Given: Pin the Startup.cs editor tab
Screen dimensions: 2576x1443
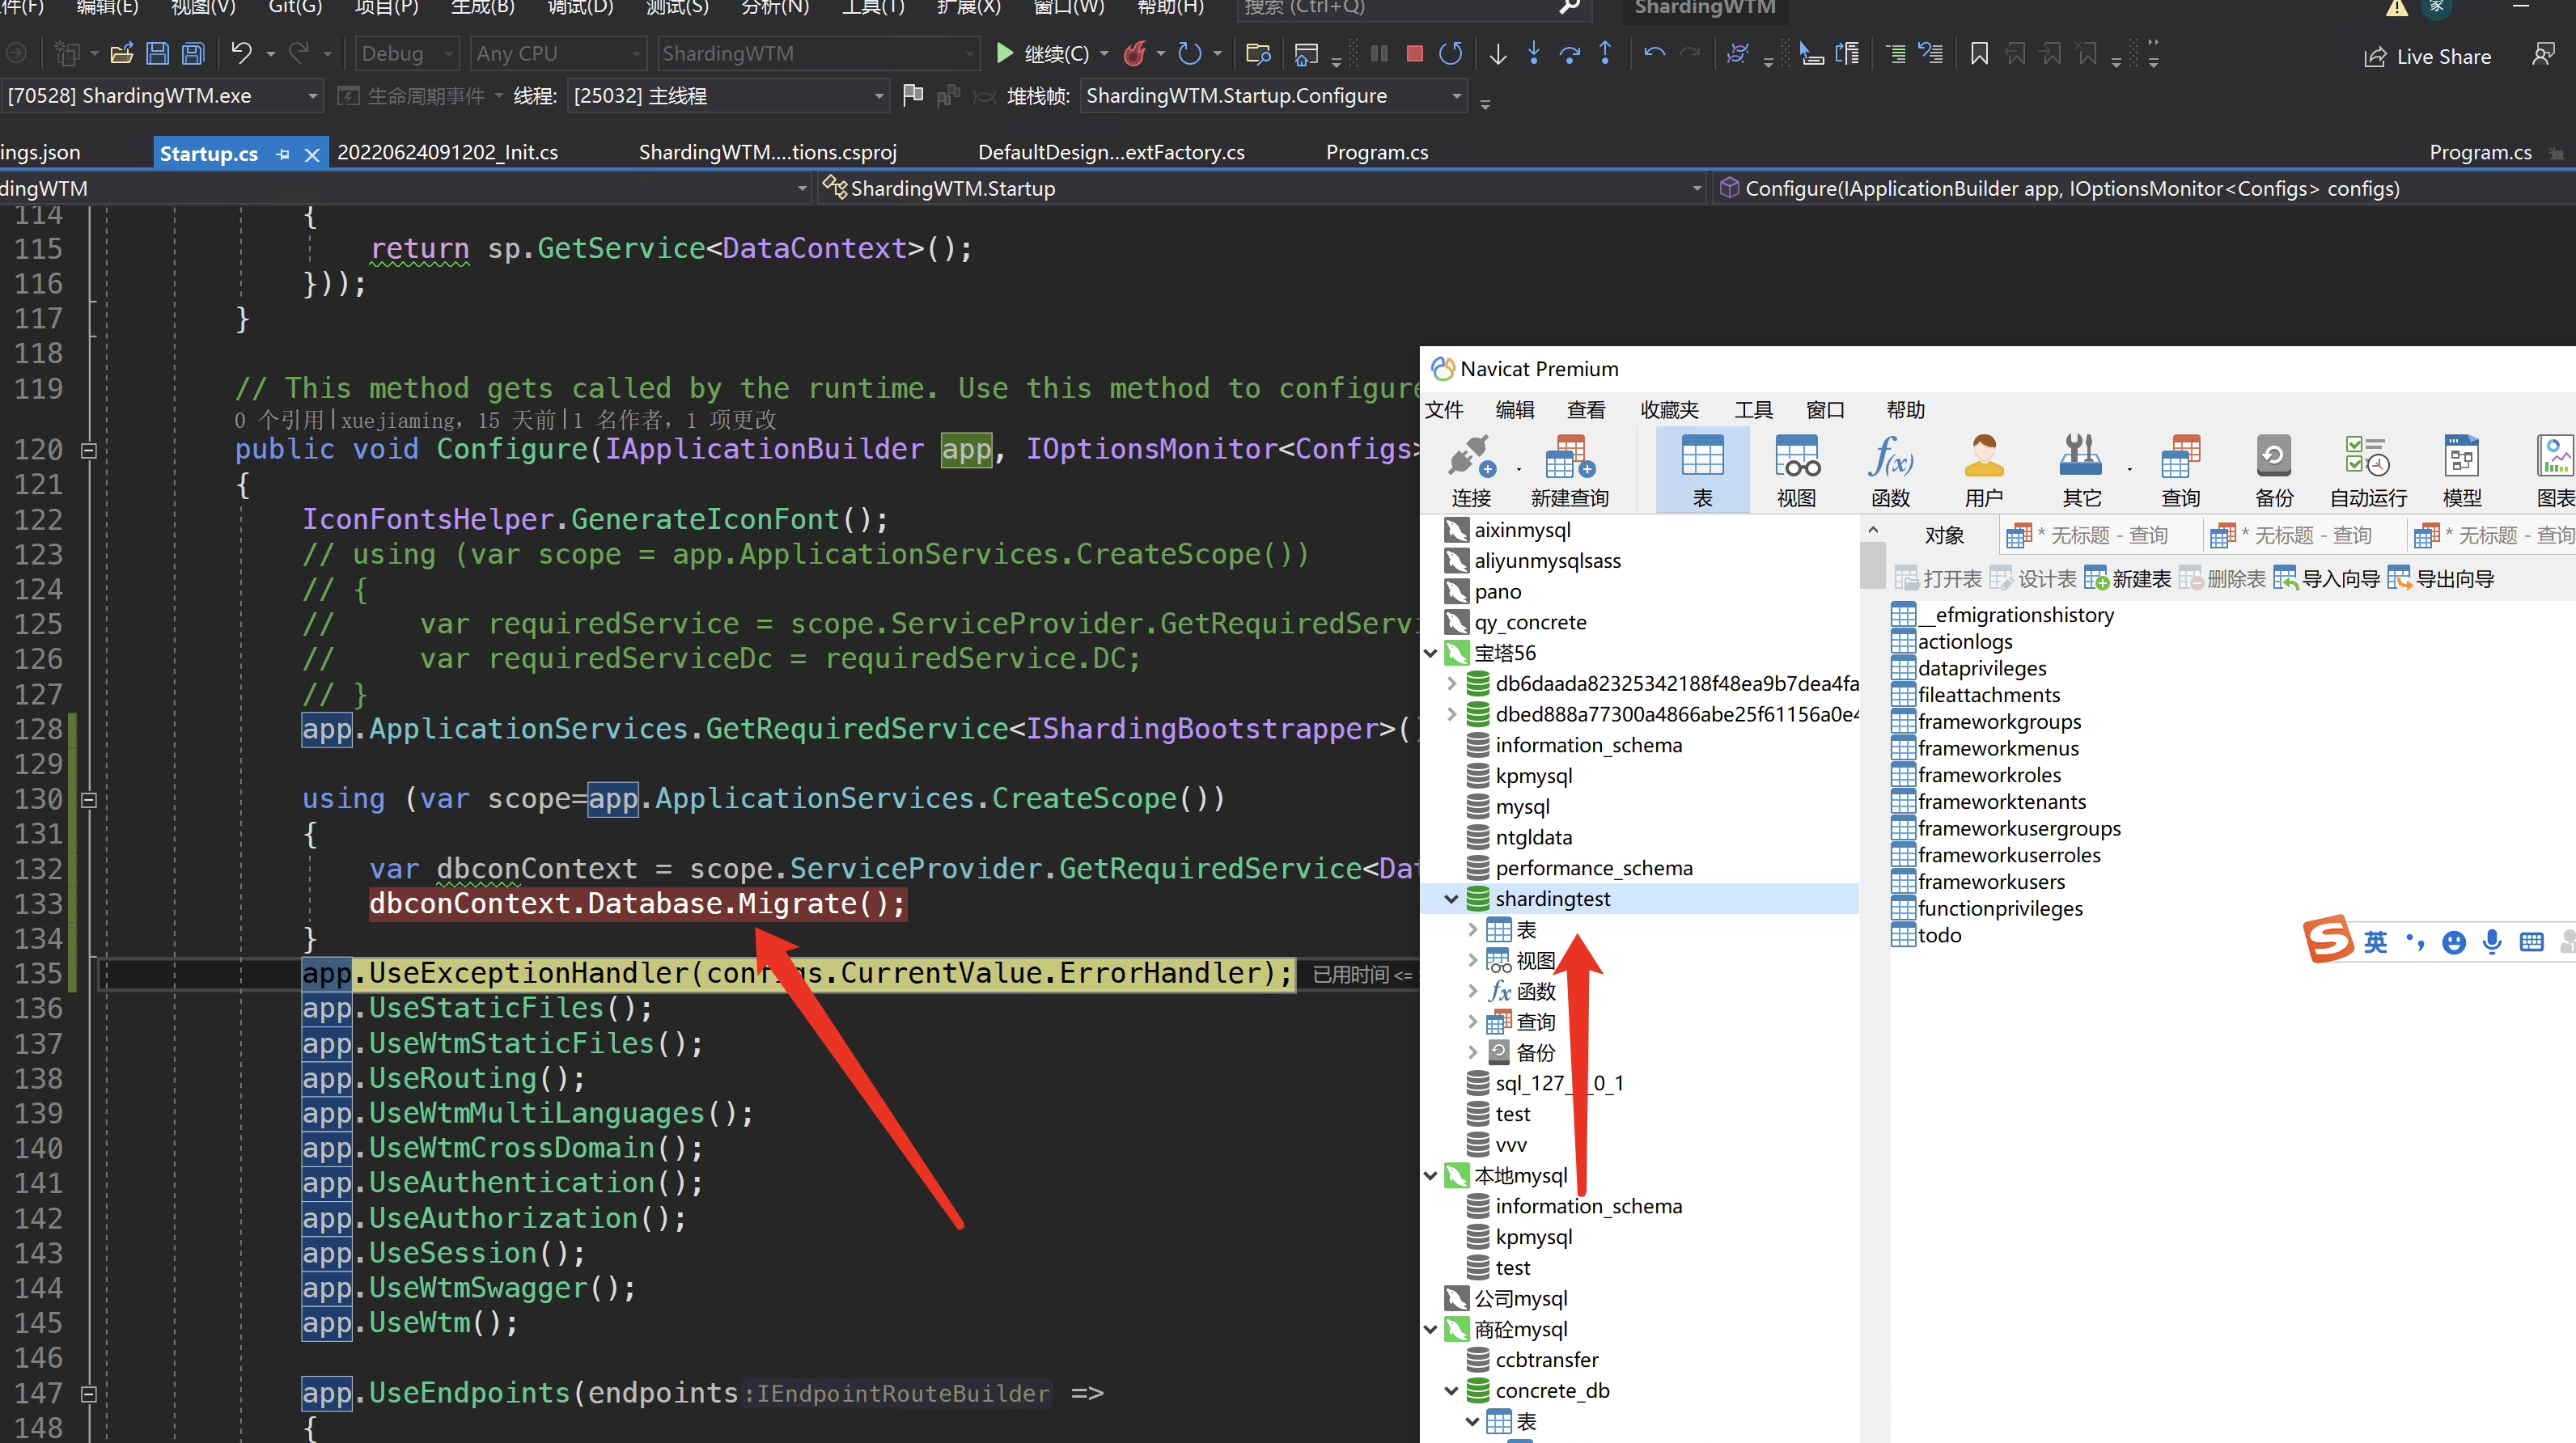Looking at the screenshot, I should pos(283,152).
